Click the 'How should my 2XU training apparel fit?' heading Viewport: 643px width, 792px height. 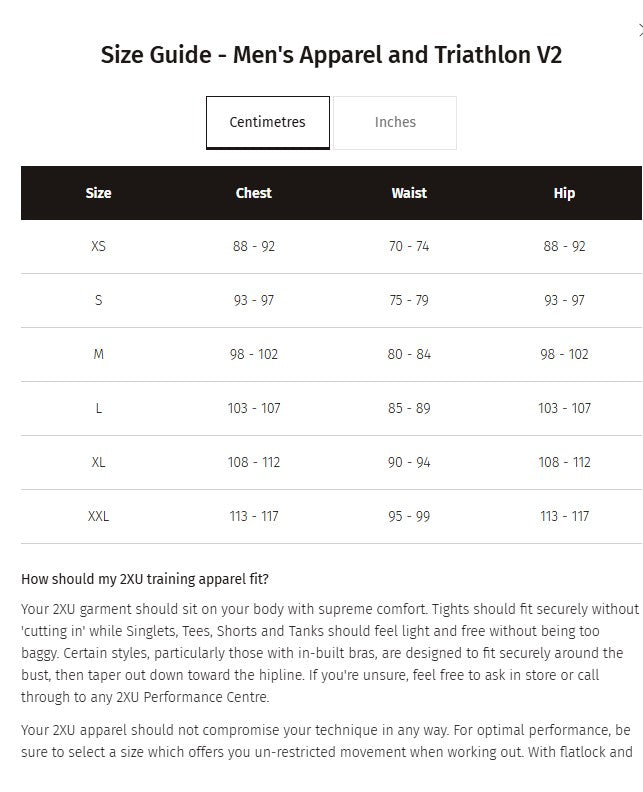point(145,579)
